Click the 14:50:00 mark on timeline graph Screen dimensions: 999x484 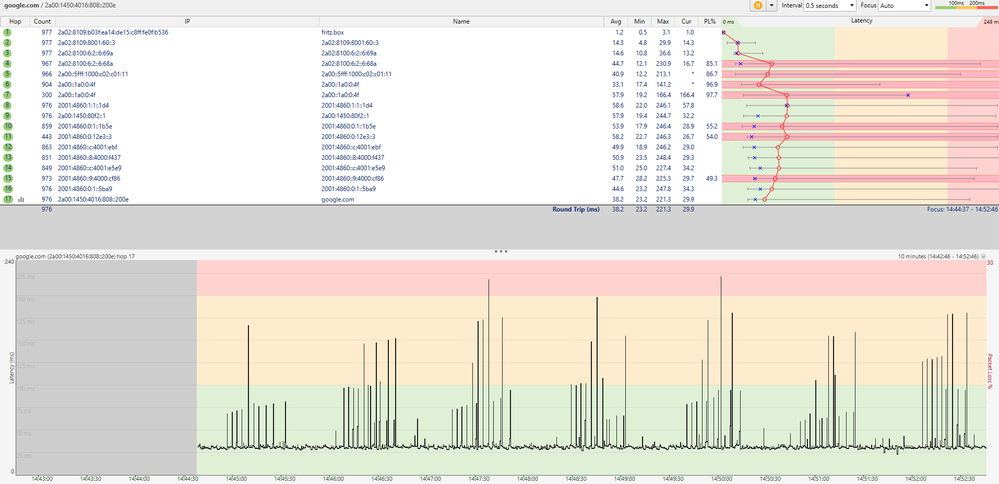pos(720,479)
